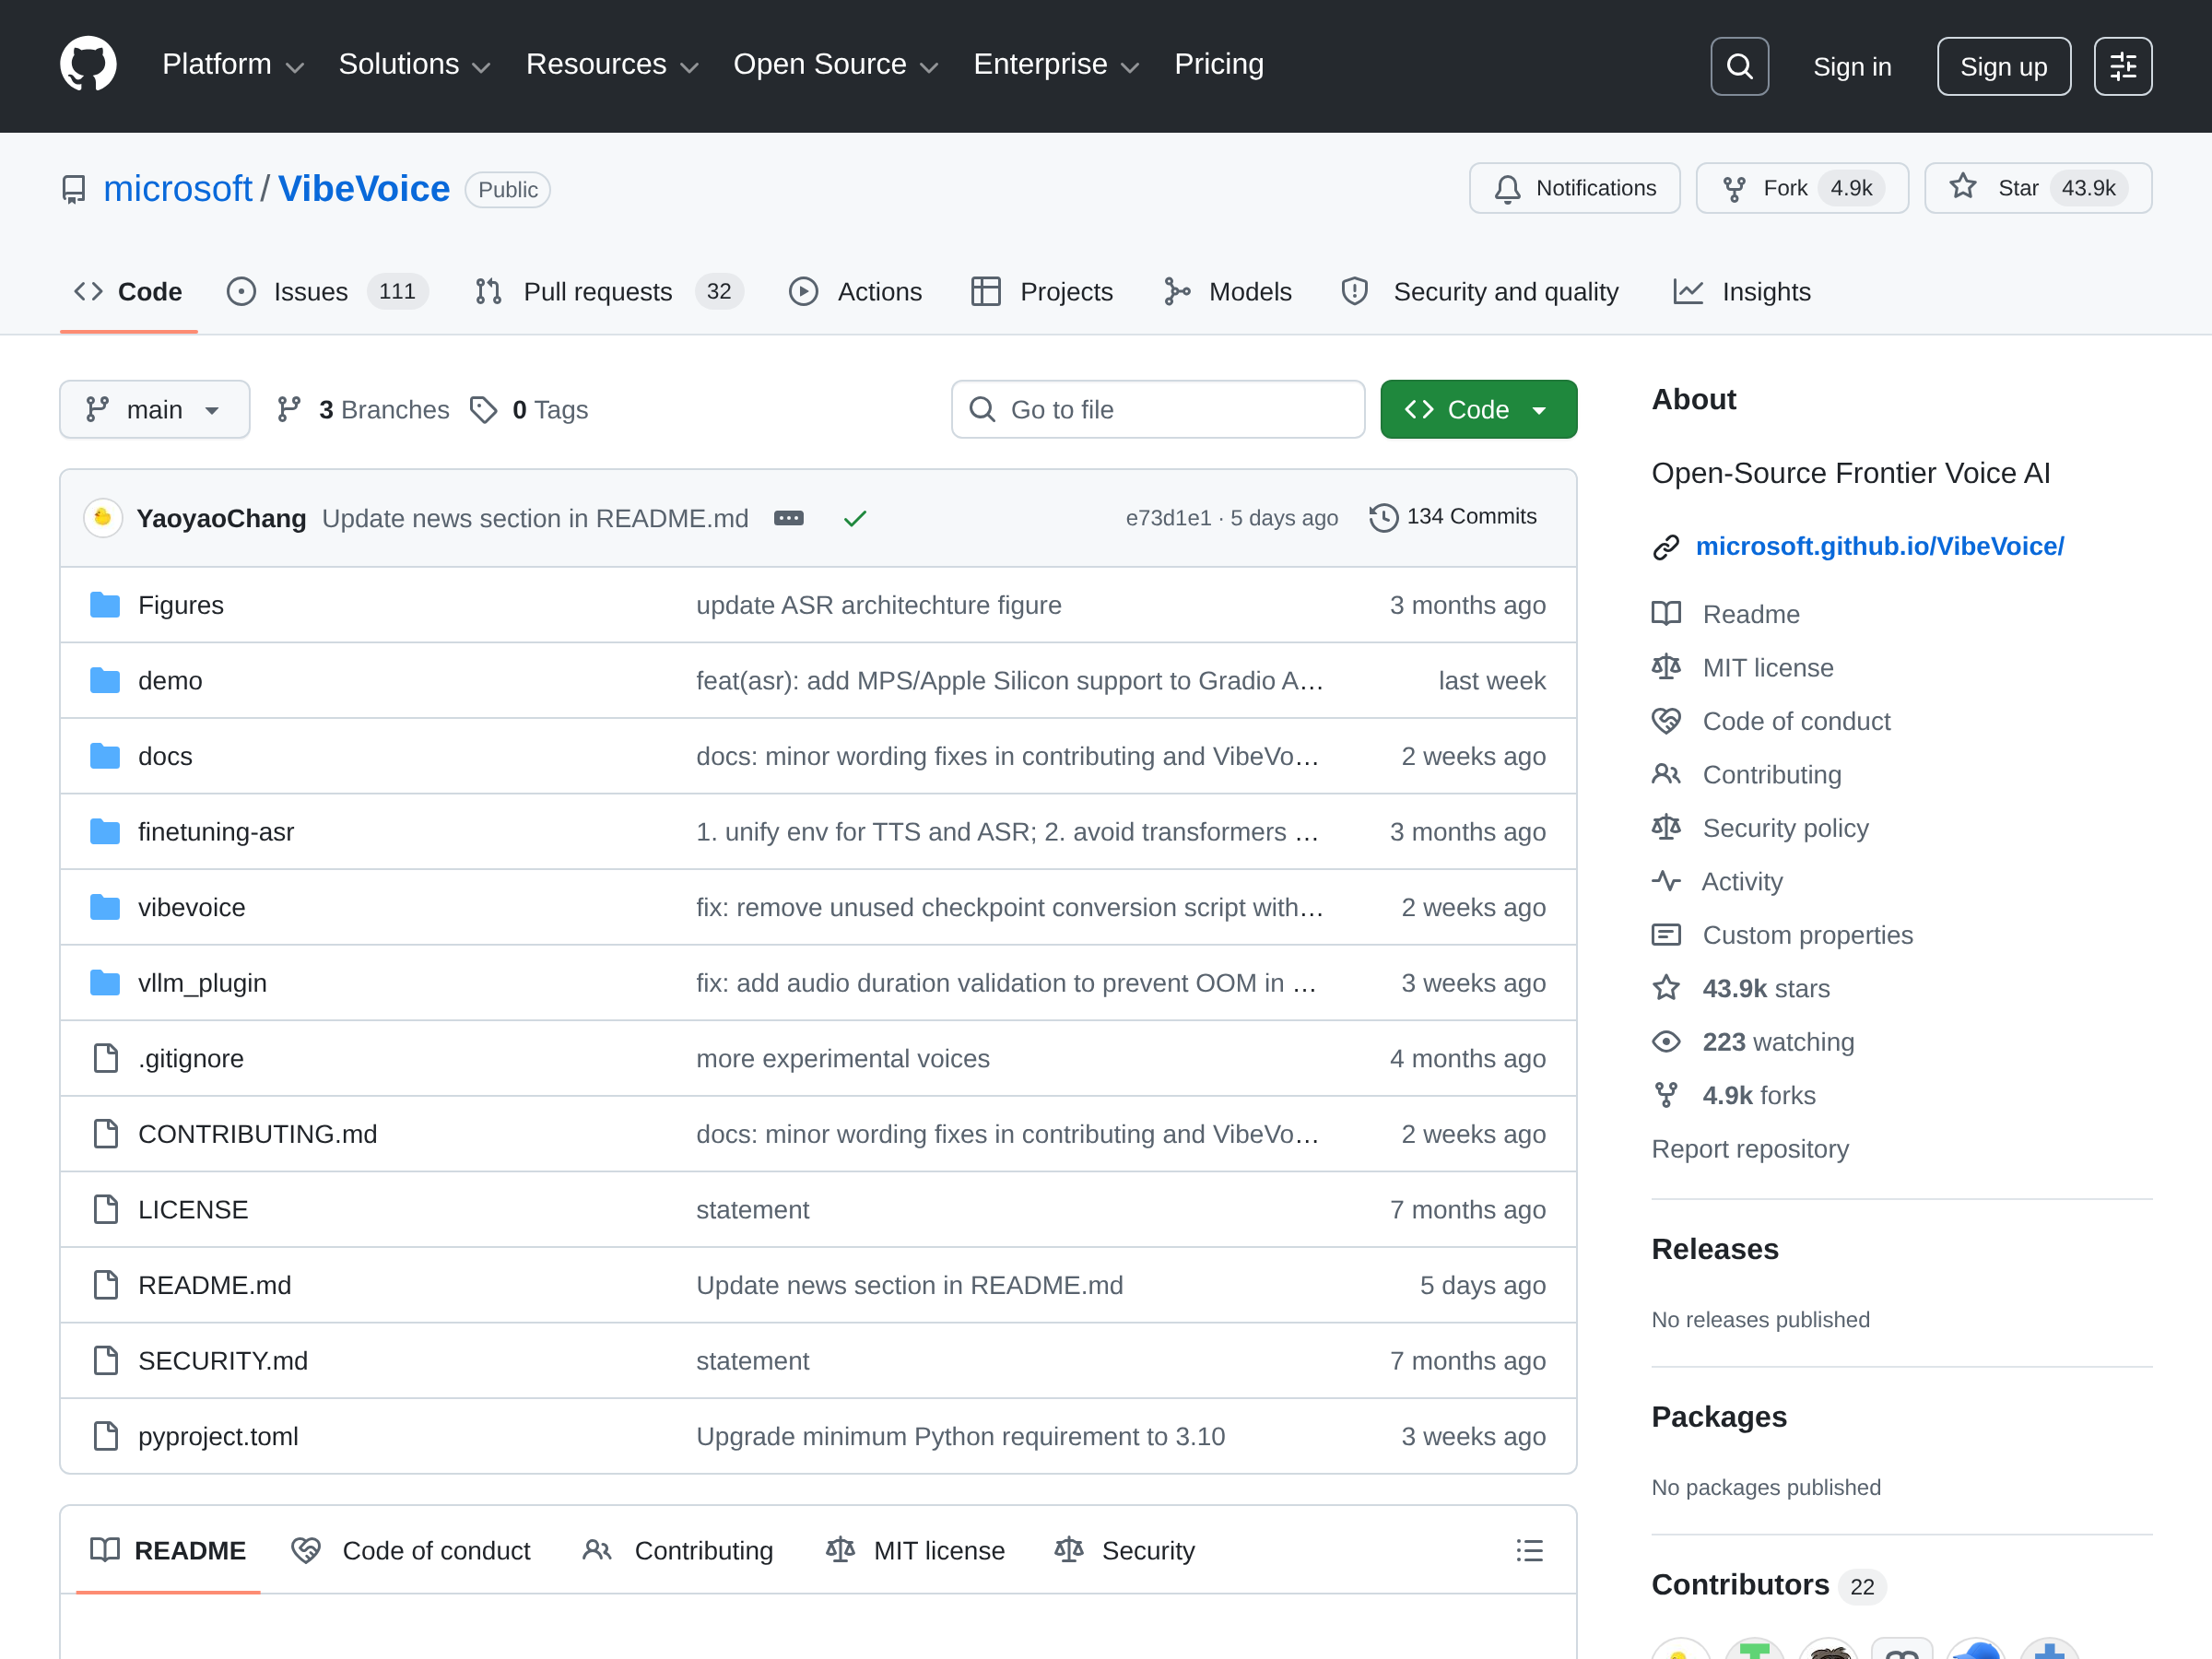Click YaoyaoChang's avatar icon
Viewport: 2212px width, 1659px height.
[102, 518]
